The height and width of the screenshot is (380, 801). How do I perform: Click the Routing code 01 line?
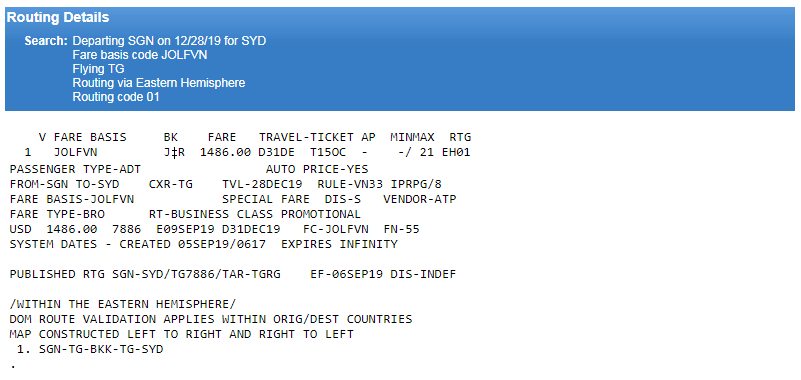pyautogui.click(x=116, y=97)
